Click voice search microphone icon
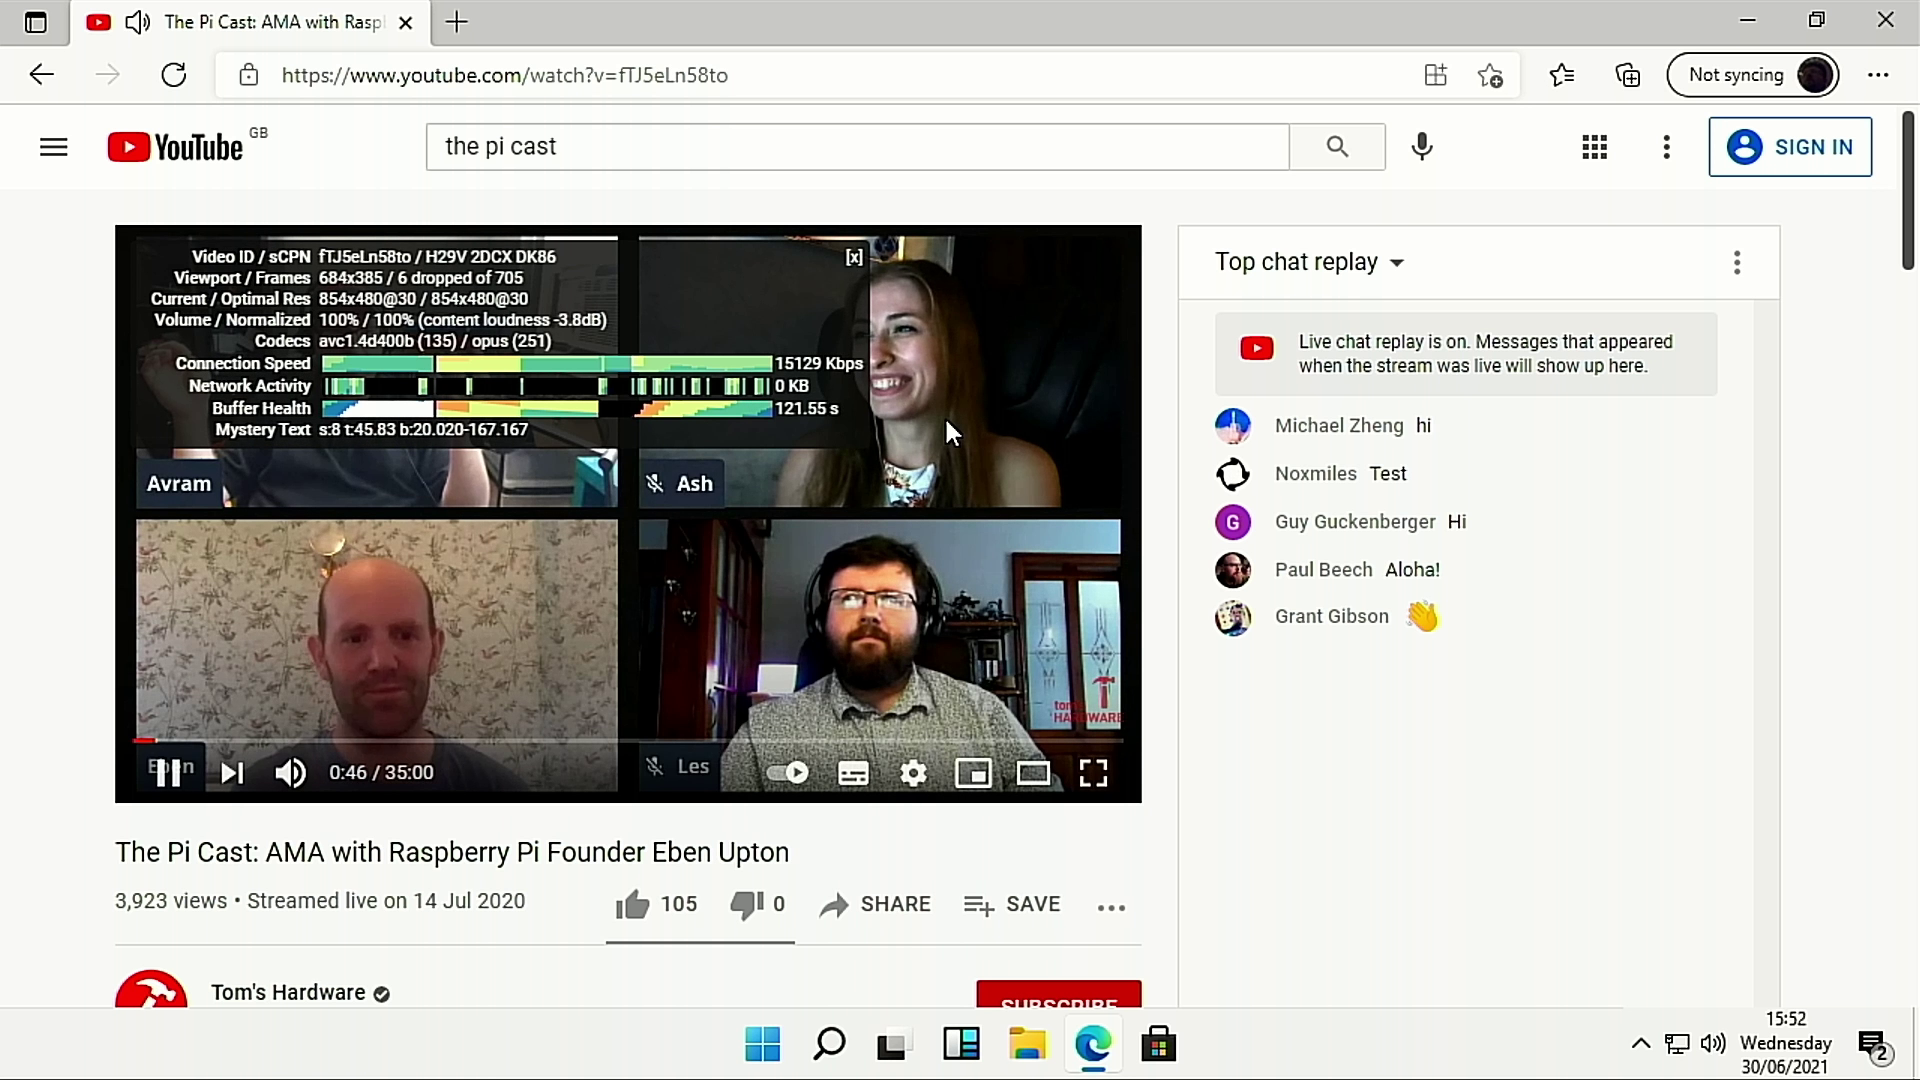Screen dimensions: 1920x1080 coord(1421,147)
